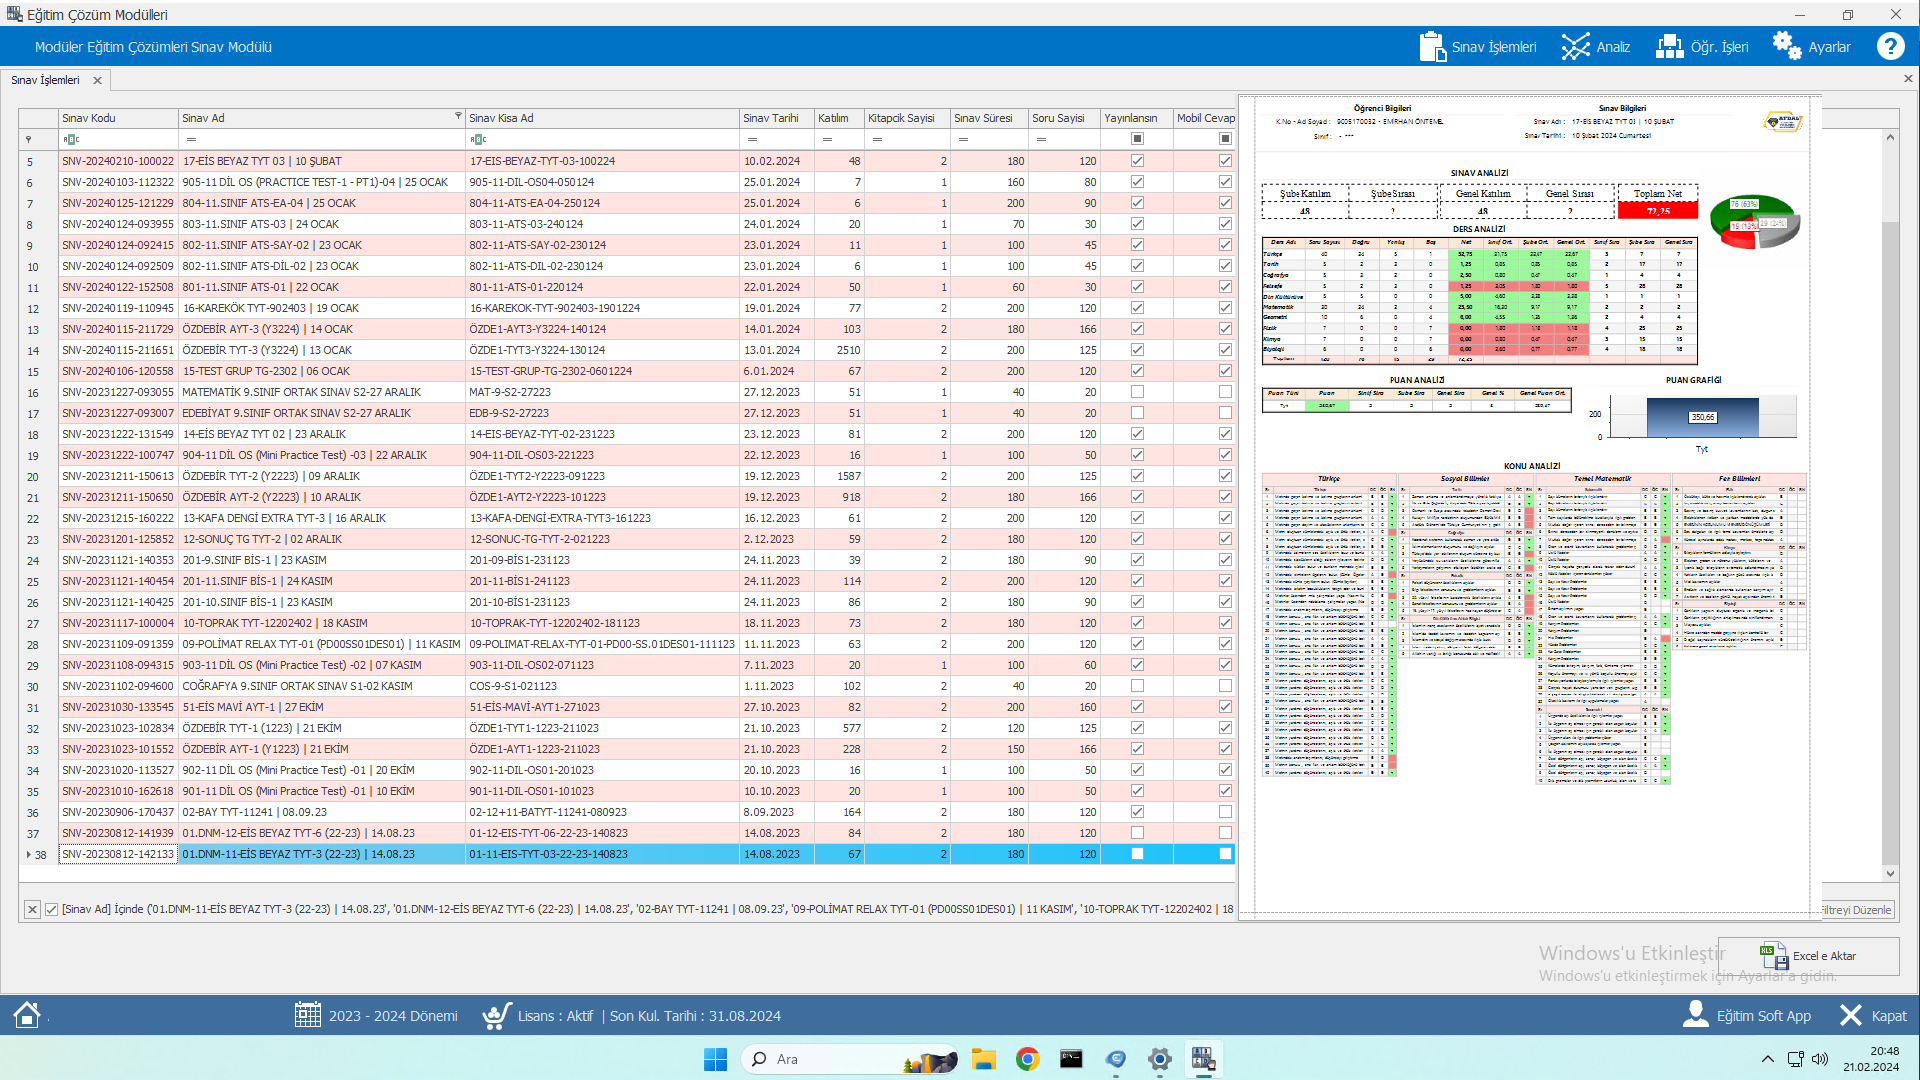Click the scroll-up arrow of the preview scrollbar
This screenshot has width=1920, height=1080.
pyautogui.click(x=1890, y=137)
